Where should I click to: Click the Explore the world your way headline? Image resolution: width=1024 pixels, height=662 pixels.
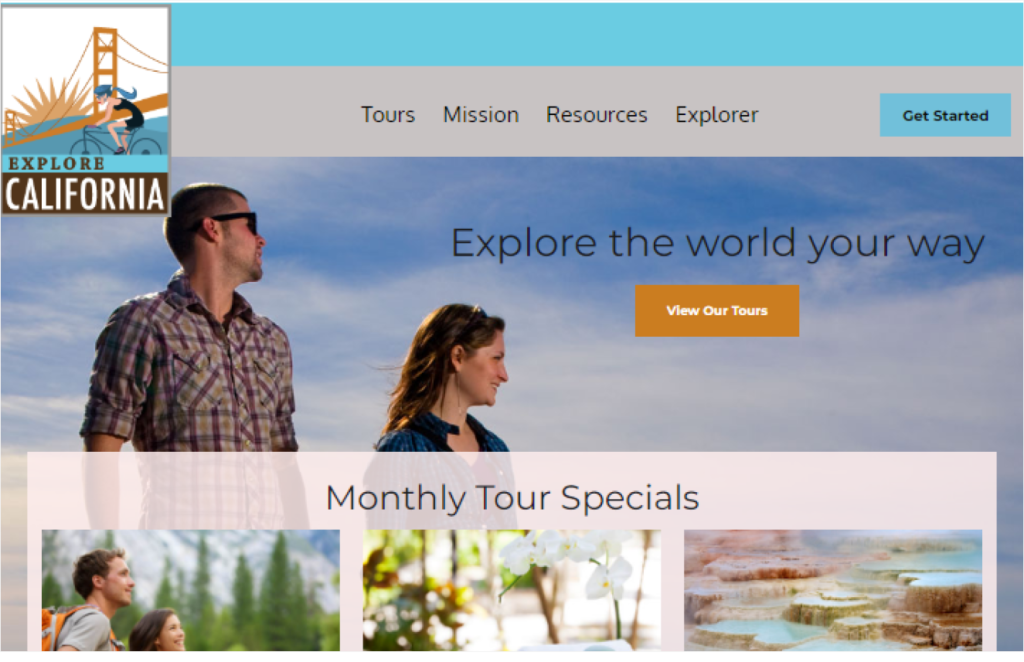(717, 244)
